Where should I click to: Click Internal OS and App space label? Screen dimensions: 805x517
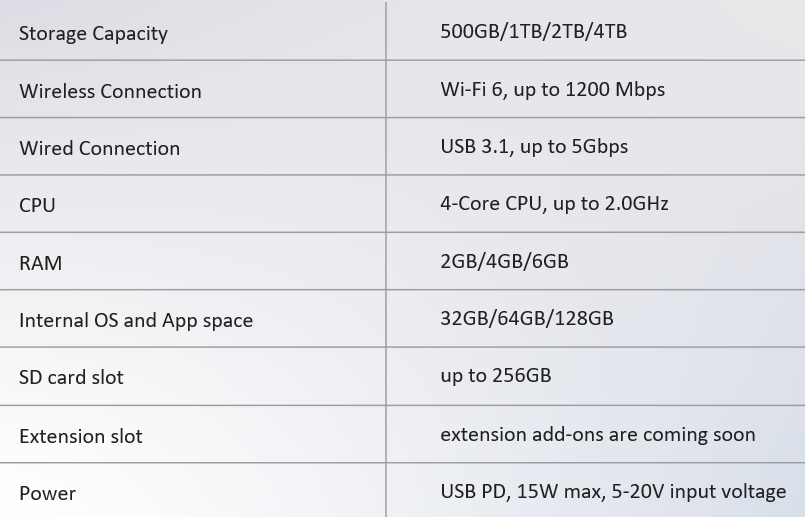tap(135, 320)
